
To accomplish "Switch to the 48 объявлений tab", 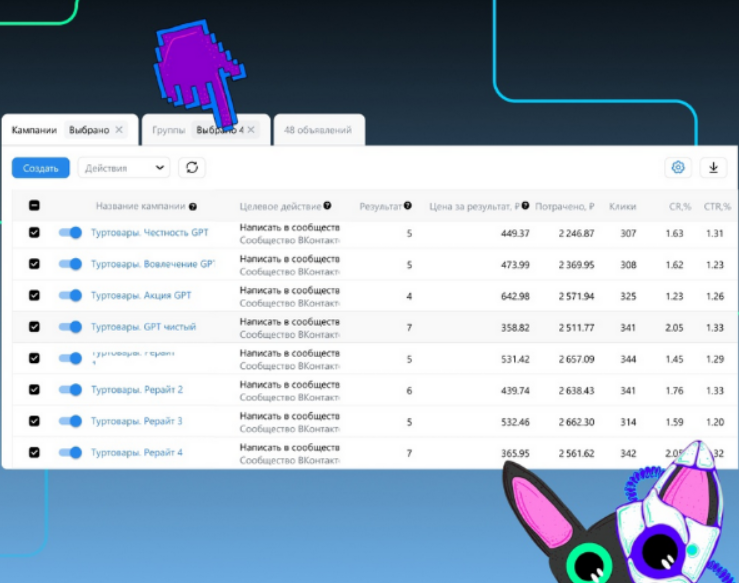I will pyautogui.click(x=318, y=130).
